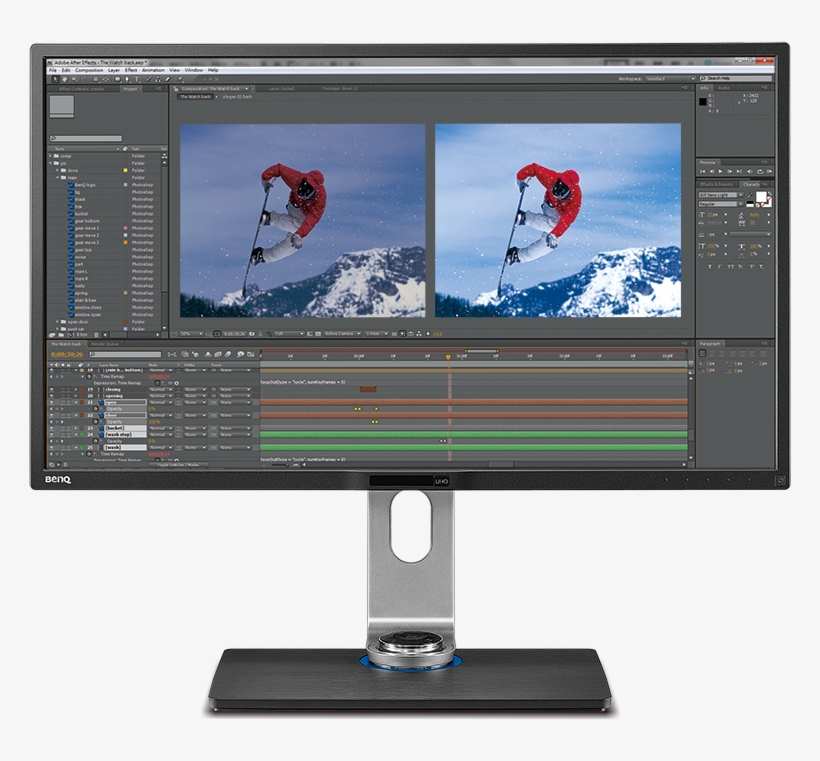Screen dimensions: 820x761
Task: Collapse the main folder in the Project panel
Action: click(57, 177)
